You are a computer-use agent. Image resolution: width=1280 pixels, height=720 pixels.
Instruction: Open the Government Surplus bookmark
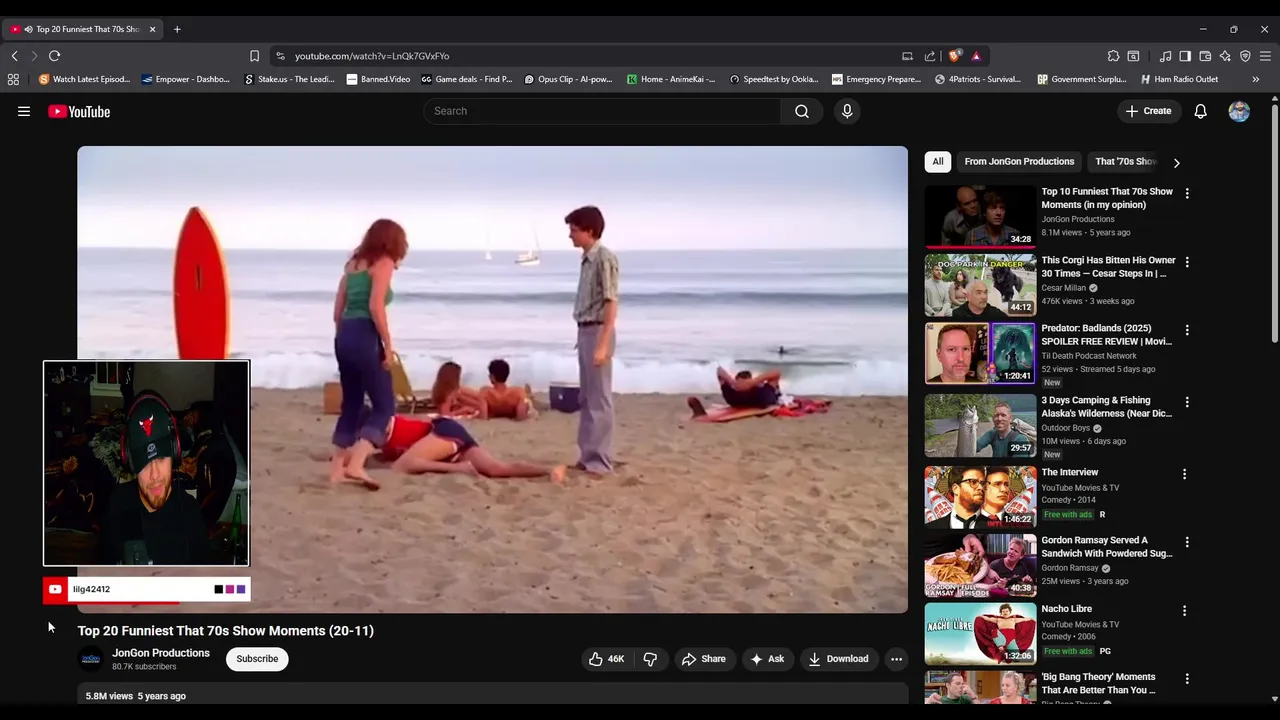click(x=1083, y=79)
